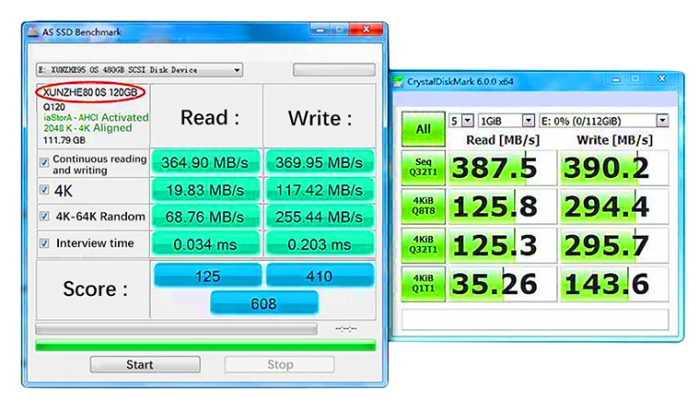Start the 4KiB Q8T8 test
Screen dimensions: 700x413
coord(423,207)
